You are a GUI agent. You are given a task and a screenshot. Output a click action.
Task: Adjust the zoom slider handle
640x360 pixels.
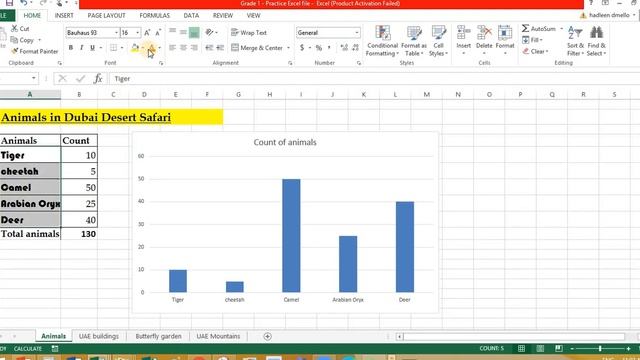tap(600, 349)
